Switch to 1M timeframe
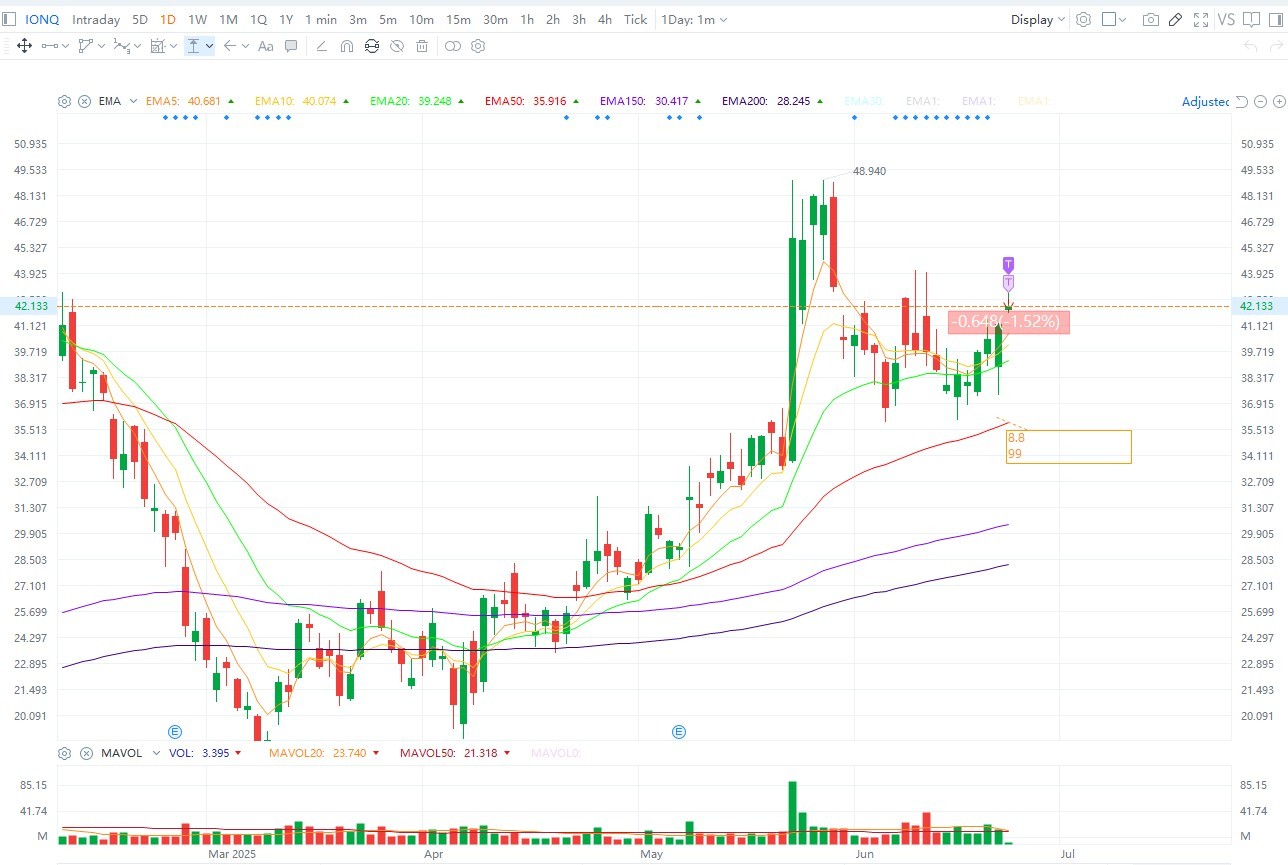Viewport: 1288px width, 865px height. coord(228,19)
